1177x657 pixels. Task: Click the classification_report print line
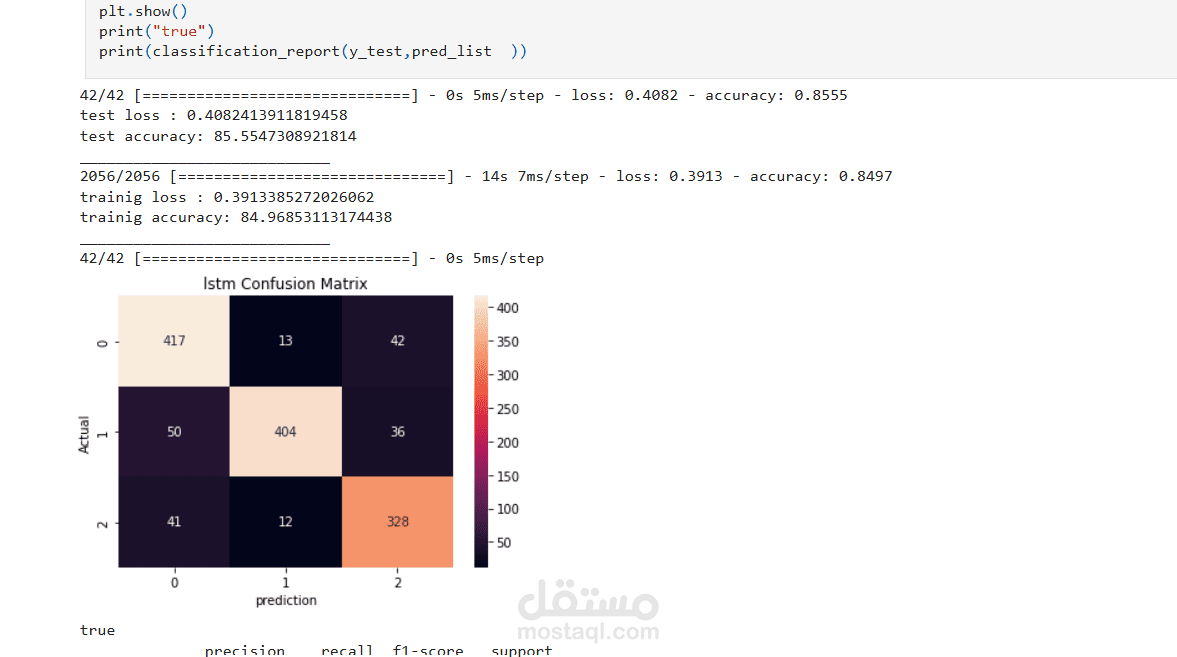[313, 51]
